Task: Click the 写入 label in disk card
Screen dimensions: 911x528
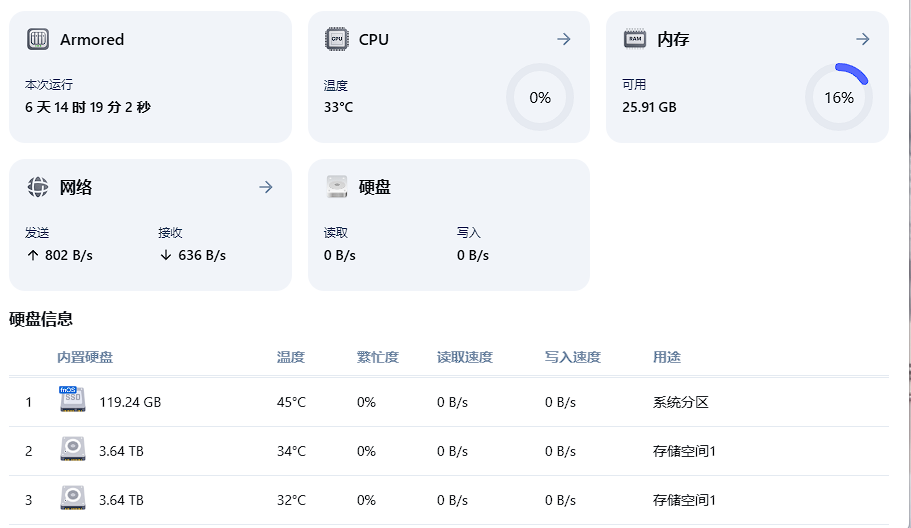Action: coord(468,233)
